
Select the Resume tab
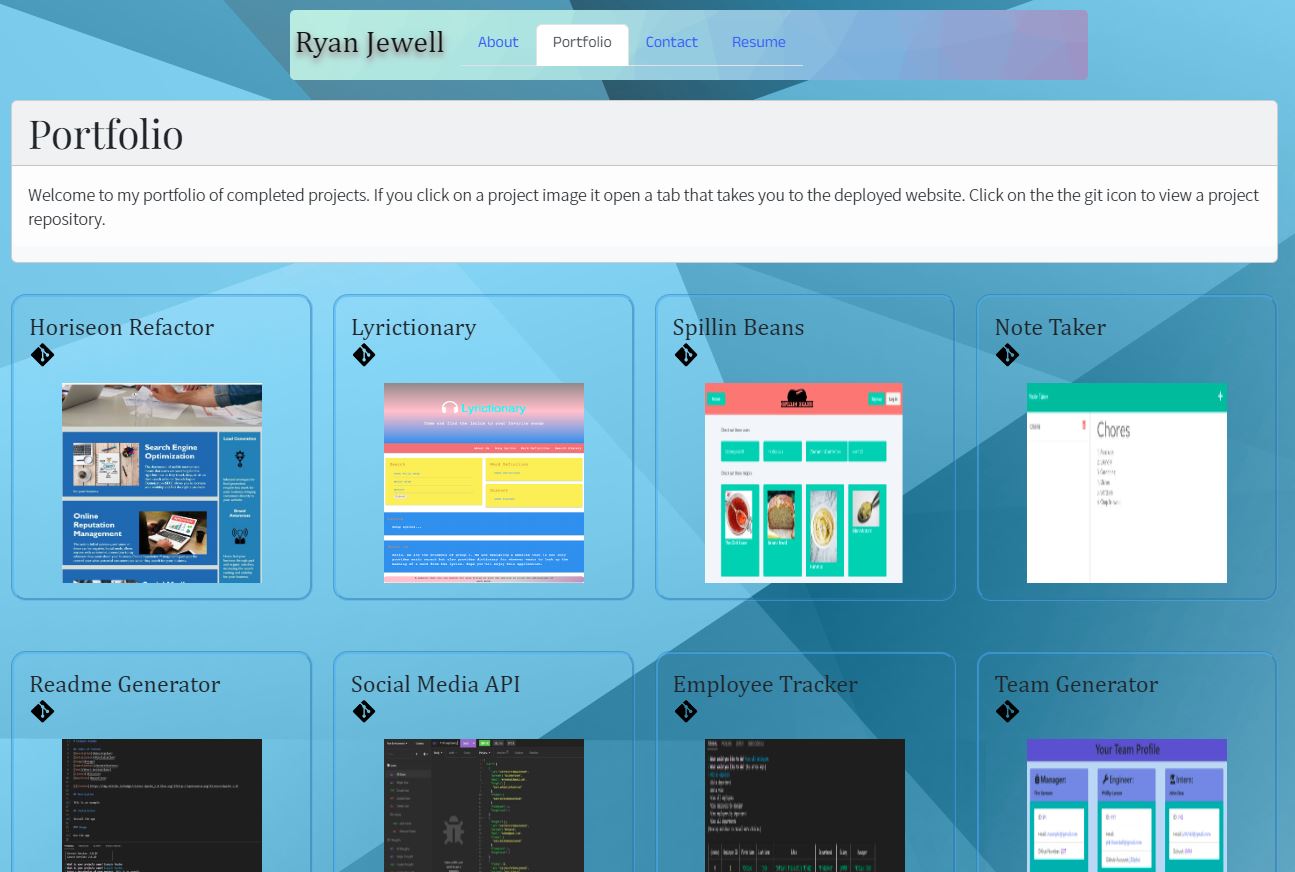tap(758, 42)
